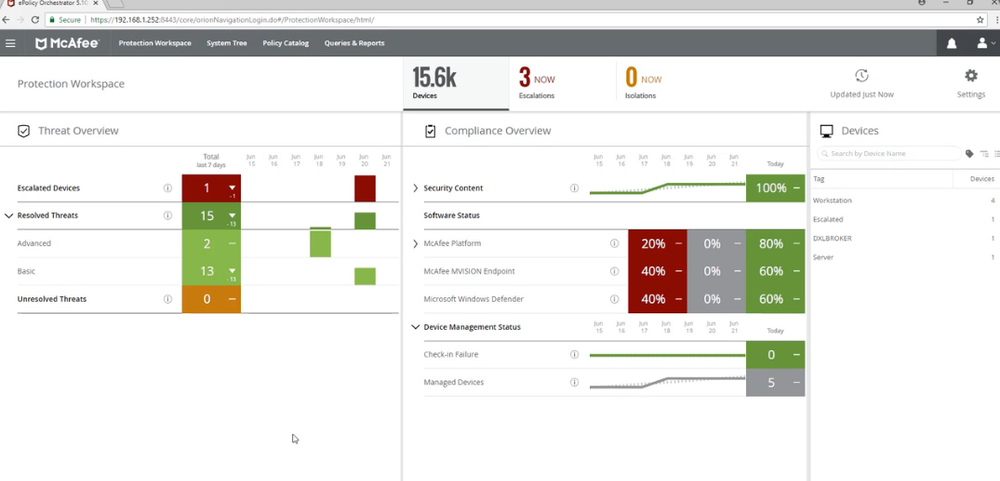Click the Unresolved Threats info icon

[168, 299]
